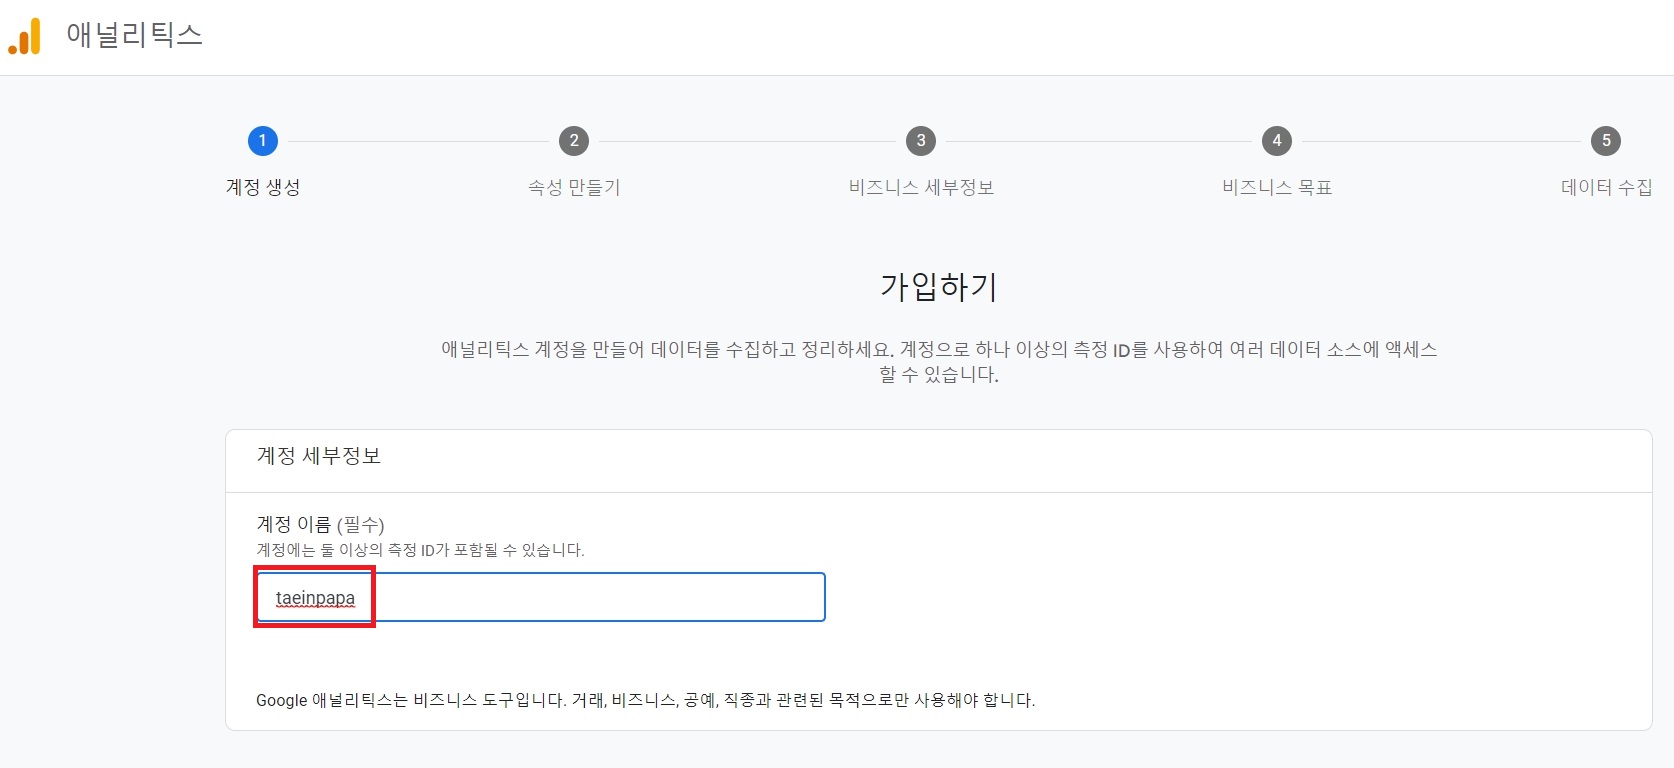This screenshot has height=768, width=1674.
Task: Click the Google 애널리틱스 business tool notice
Action: (645, 700)
